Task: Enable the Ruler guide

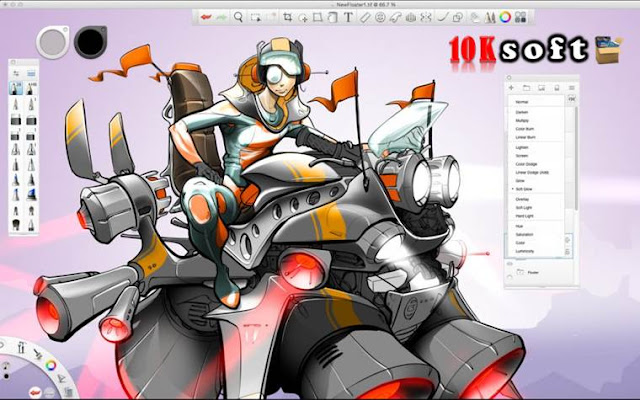Action: pos(364,17)
